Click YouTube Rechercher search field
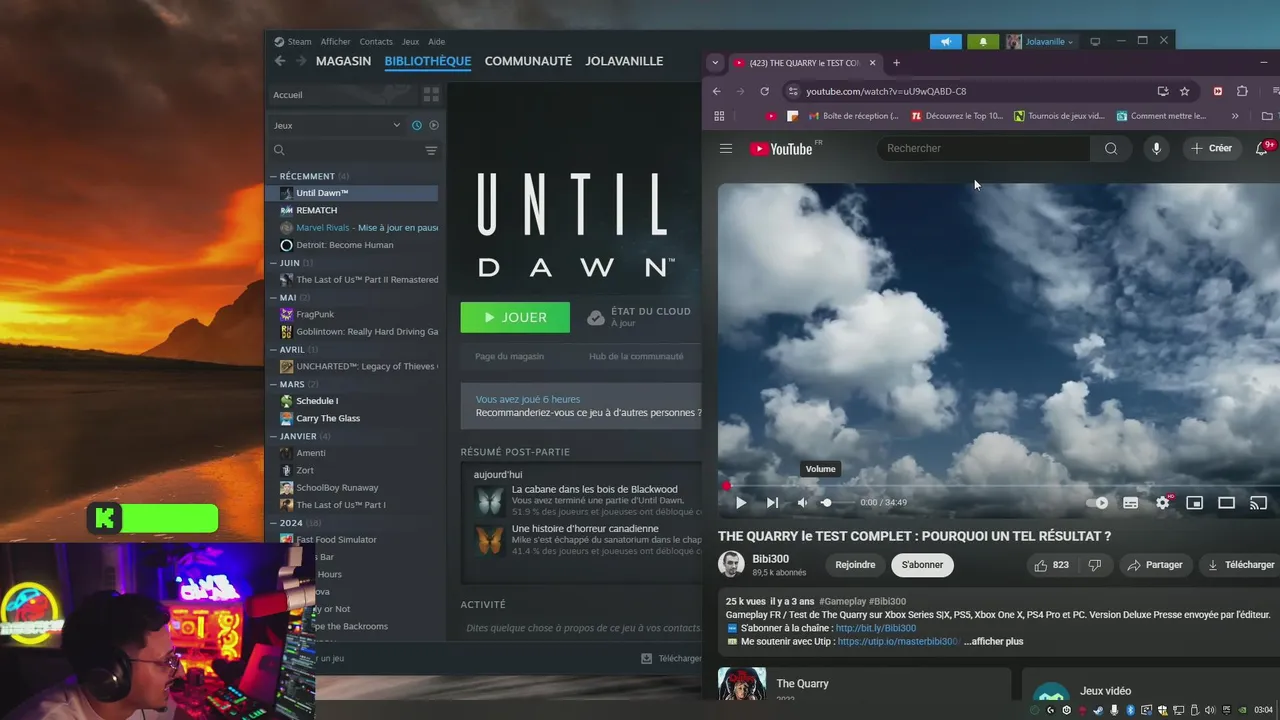1280x720 pixels. pyautogui.click(x=983, y=148)
